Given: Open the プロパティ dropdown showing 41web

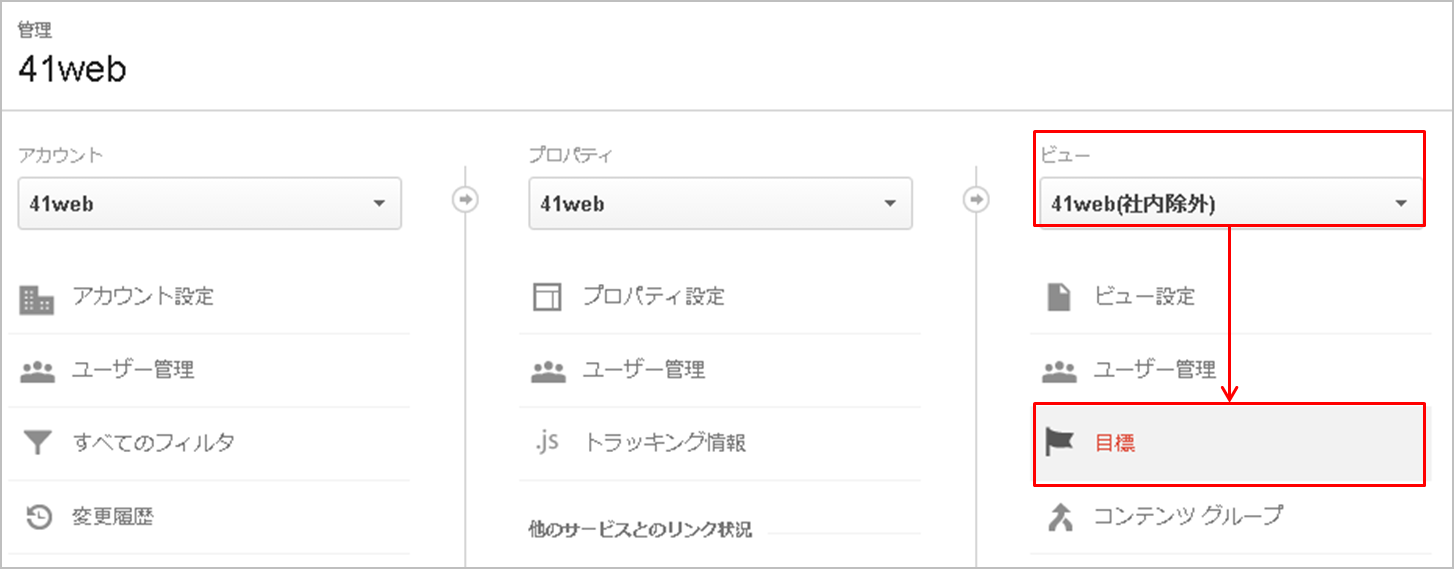Looking at the screenshot, I should 720,204.
